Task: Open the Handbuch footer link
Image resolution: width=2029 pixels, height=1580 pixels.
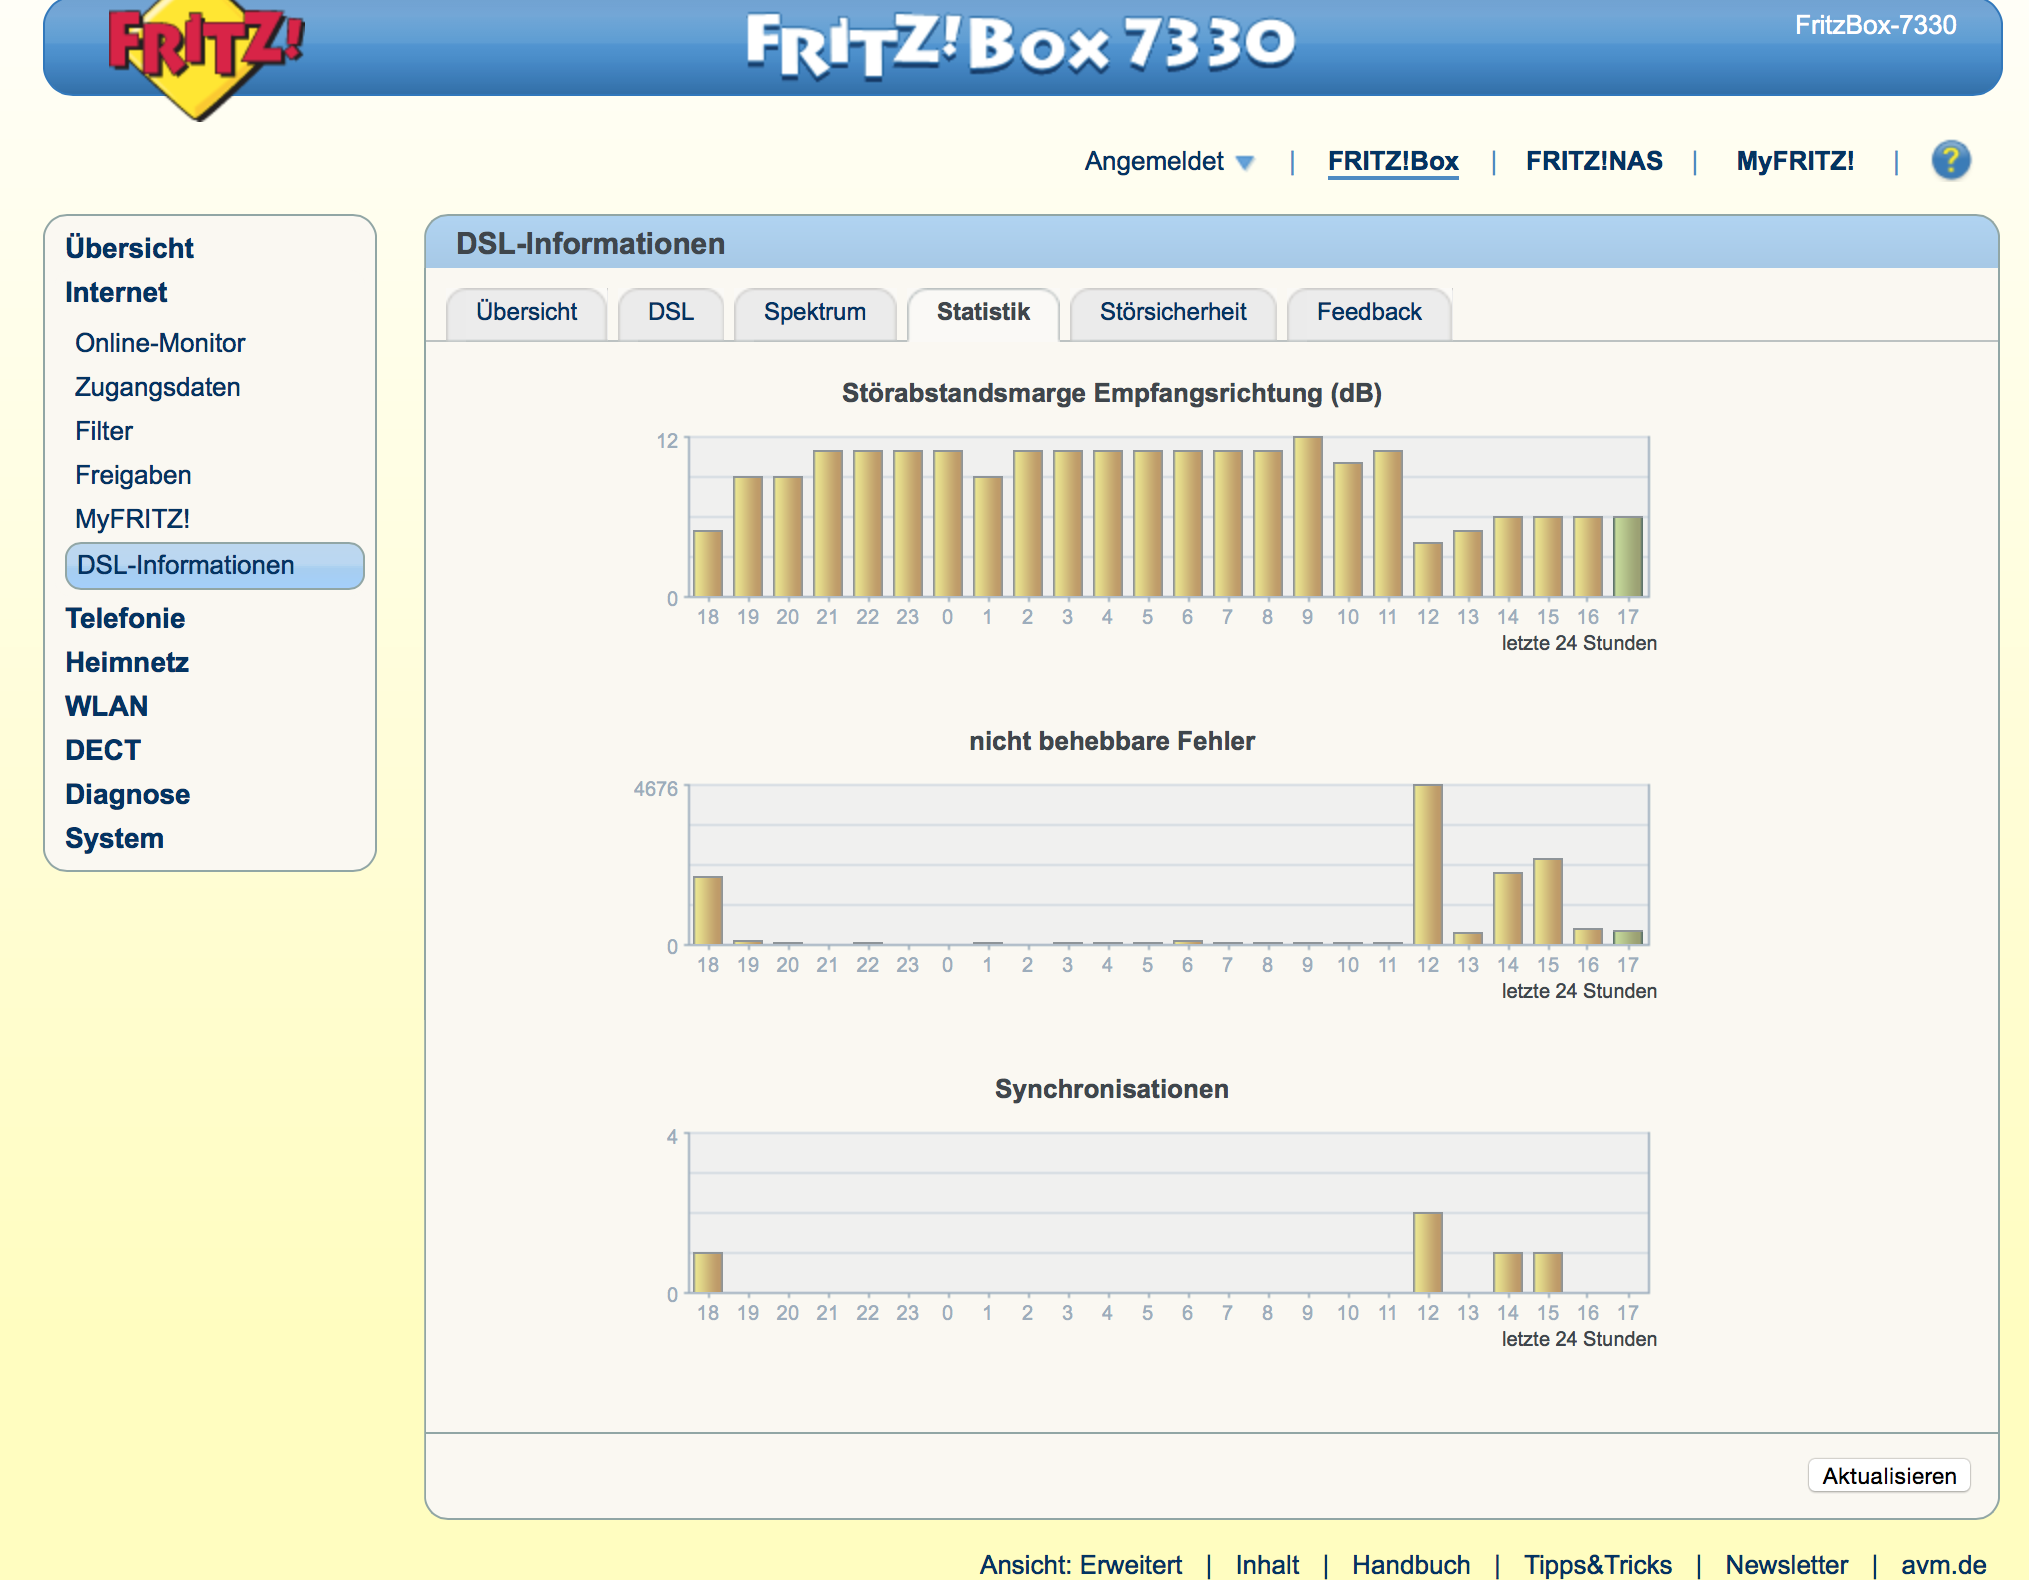Action: pyautogui.click(x=1410, y=1564)
